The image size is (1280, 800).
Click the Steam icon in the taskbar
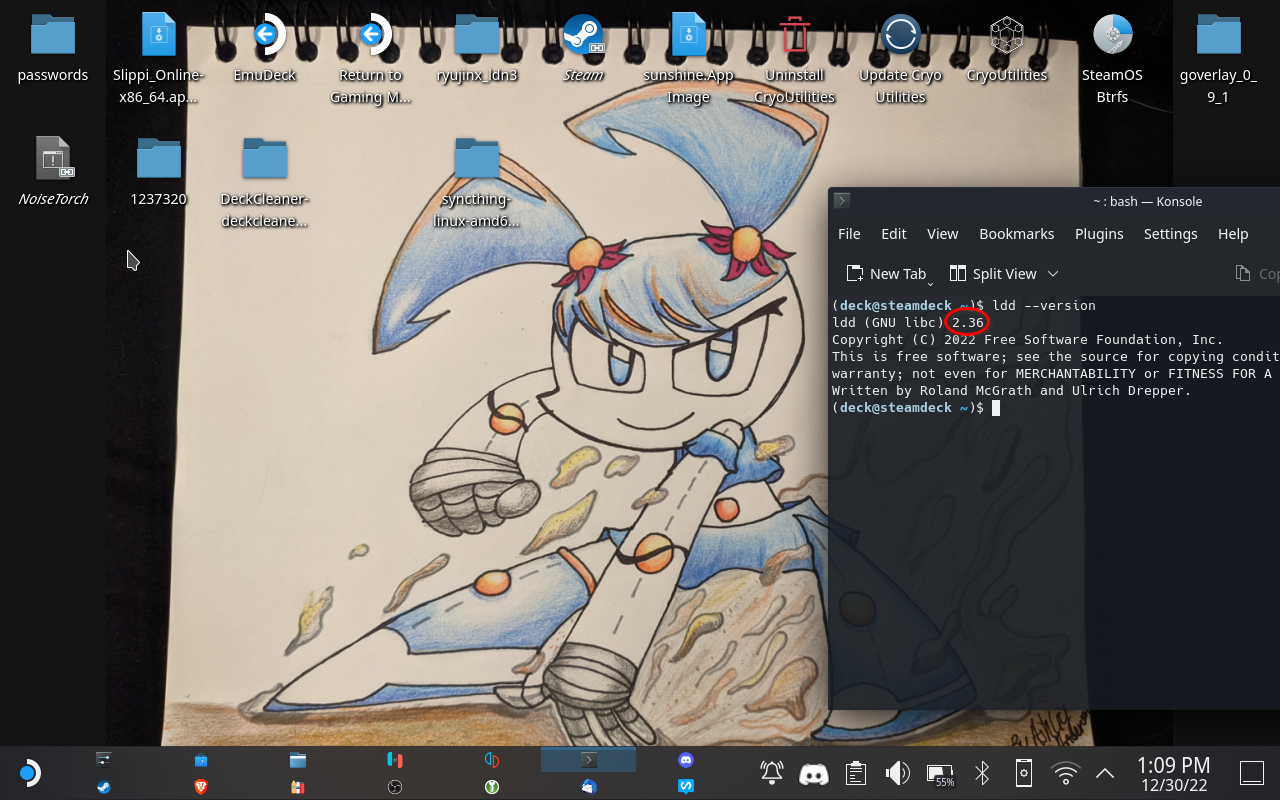103,787
